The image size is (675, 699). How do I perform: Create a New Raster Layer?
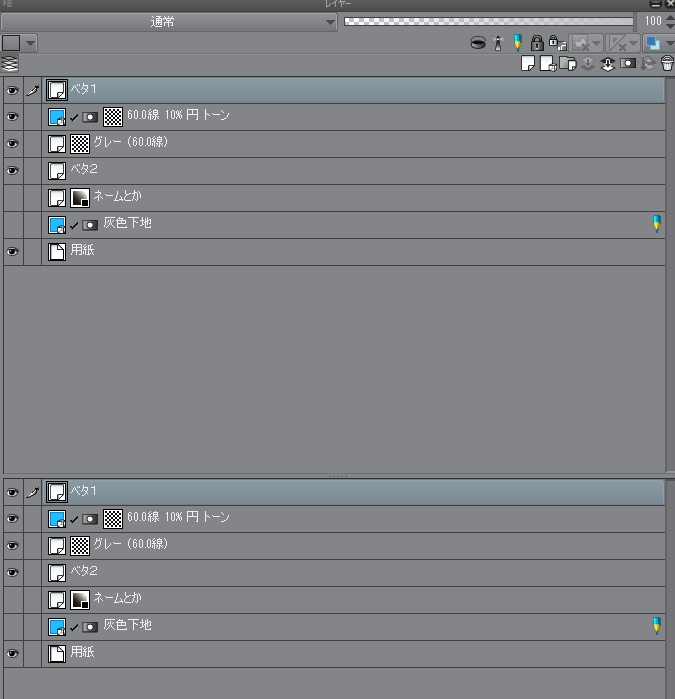(528, 64)
